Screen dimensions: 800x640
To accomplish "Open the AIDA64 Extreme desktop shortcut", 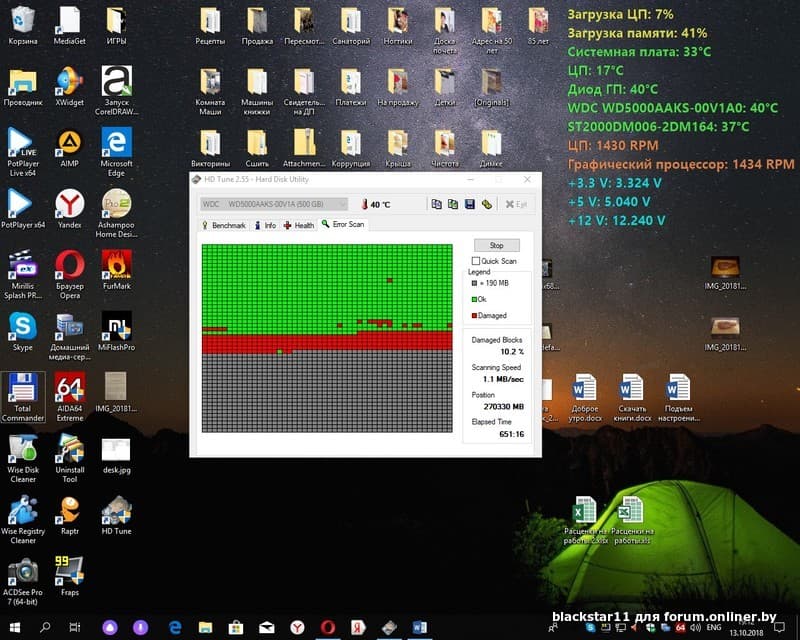I will click(x=70, y=390).
